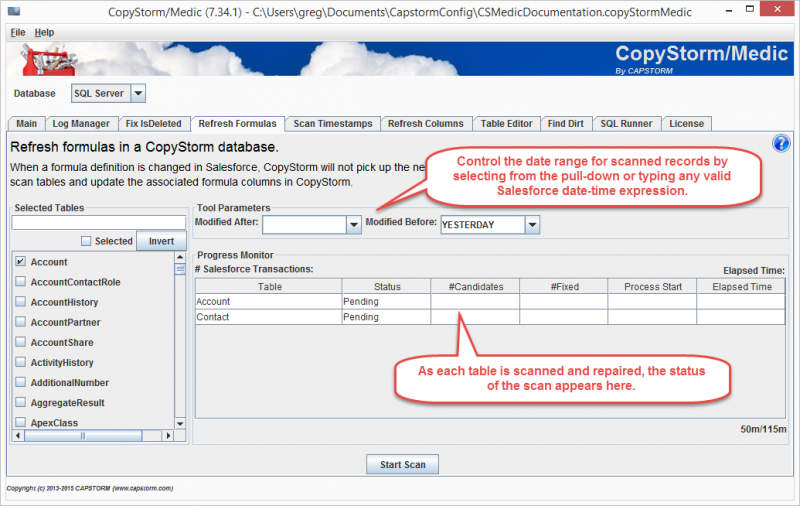
Task: Switch to the Log Manager tab
Action: 81,123
